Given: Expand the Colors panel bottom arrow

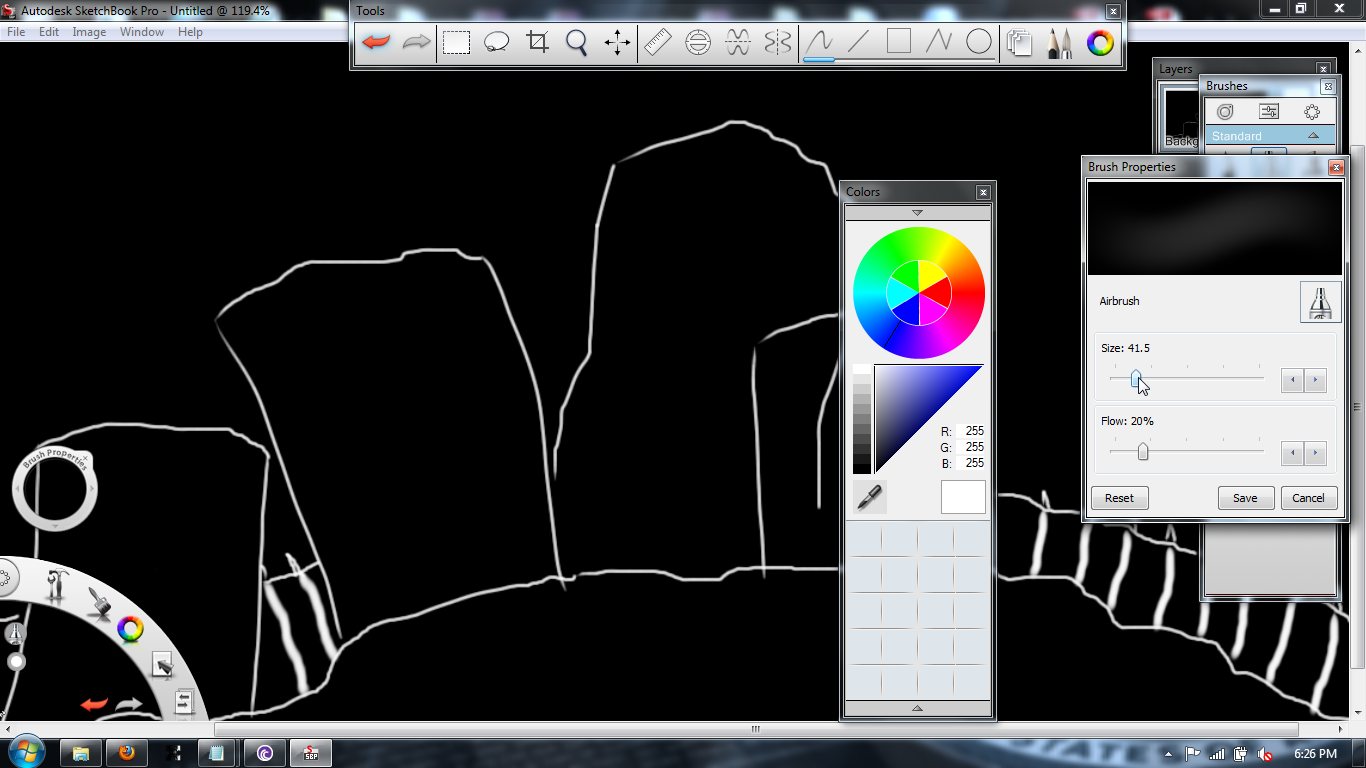Looking at the screenshot, I should 917,708.
